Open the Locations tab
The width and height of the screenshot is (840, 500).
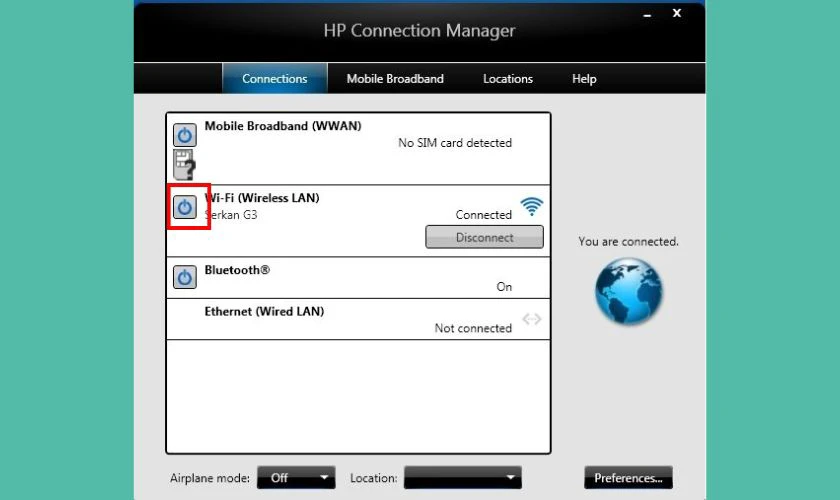tap(508, 78)
